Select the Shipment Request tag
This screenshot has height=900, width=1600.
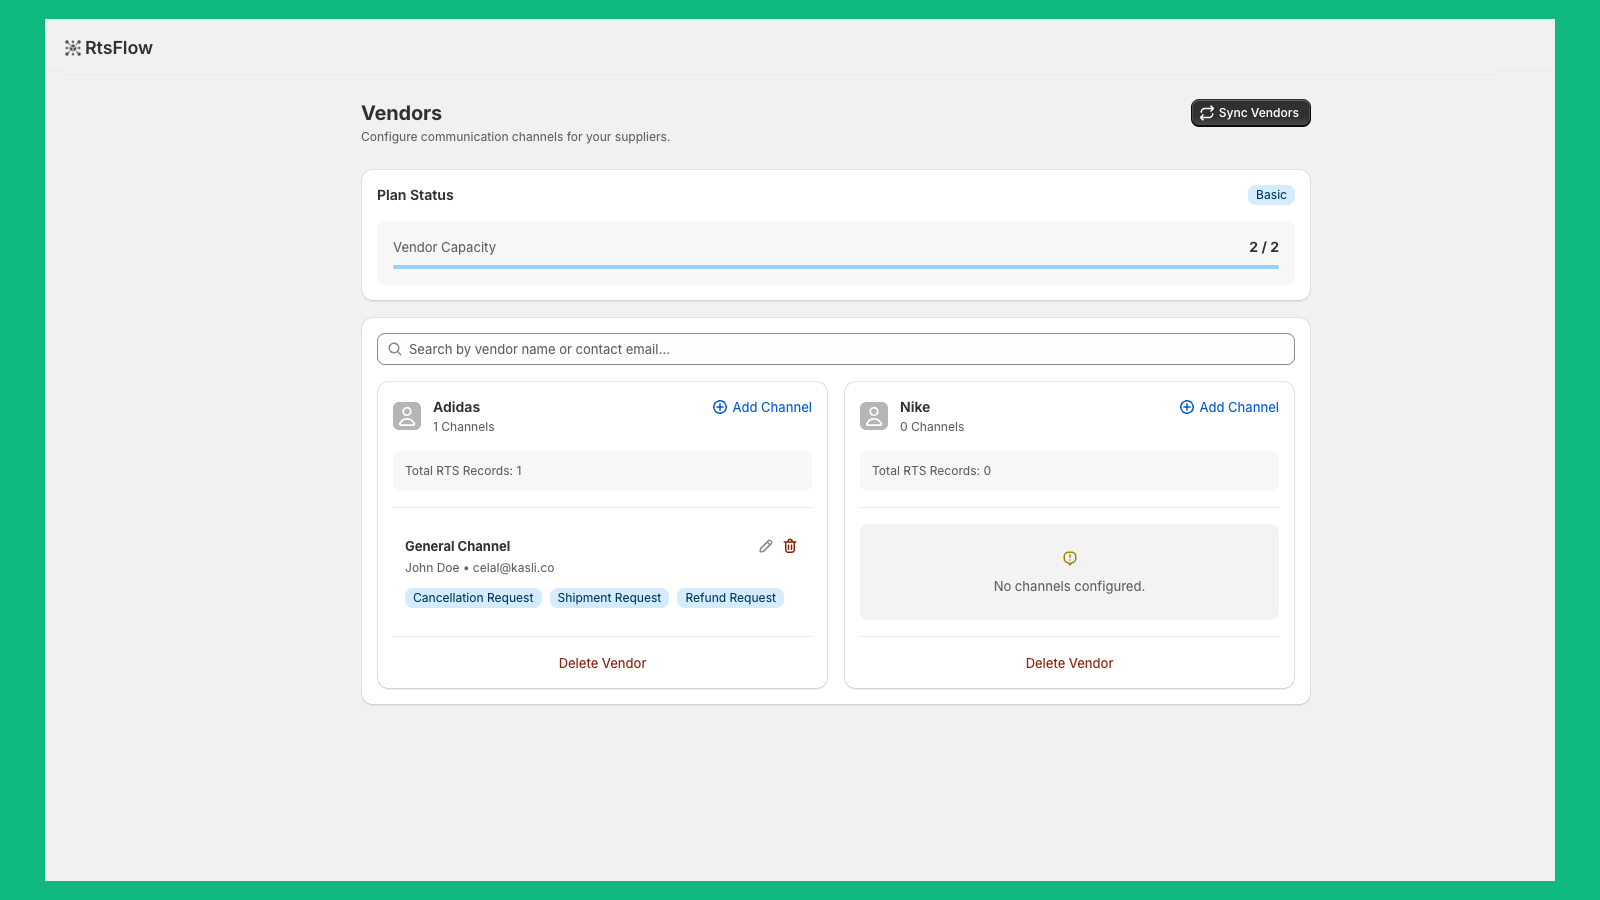[x=609, y=598]
